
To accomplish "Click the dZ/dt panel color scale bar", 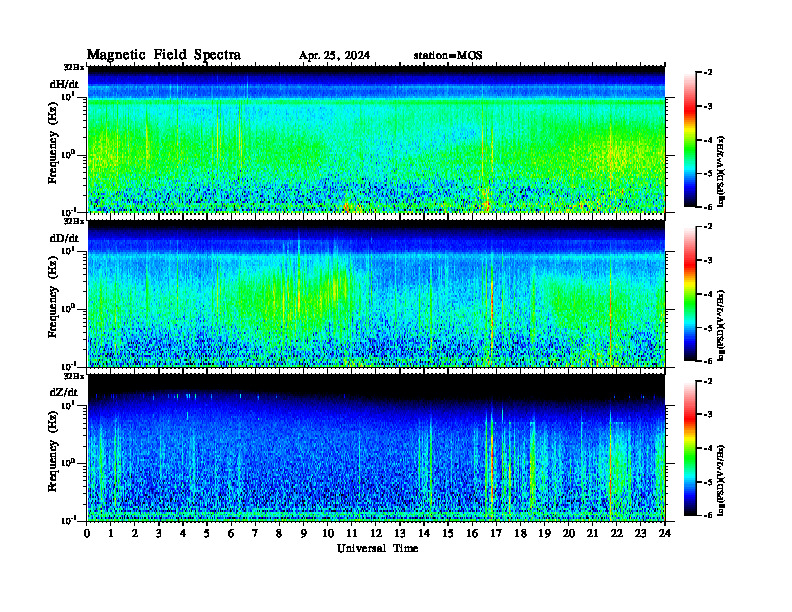I will [x=690, y=448].
